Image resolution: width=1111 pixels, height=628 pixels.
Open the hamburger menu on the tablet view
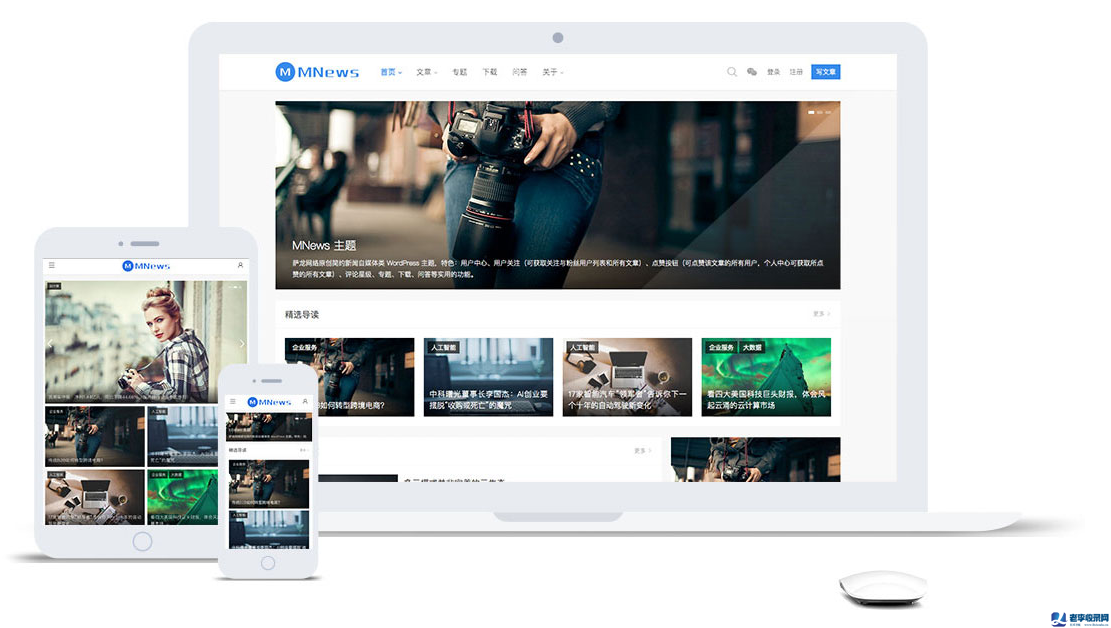click(52, 266)
